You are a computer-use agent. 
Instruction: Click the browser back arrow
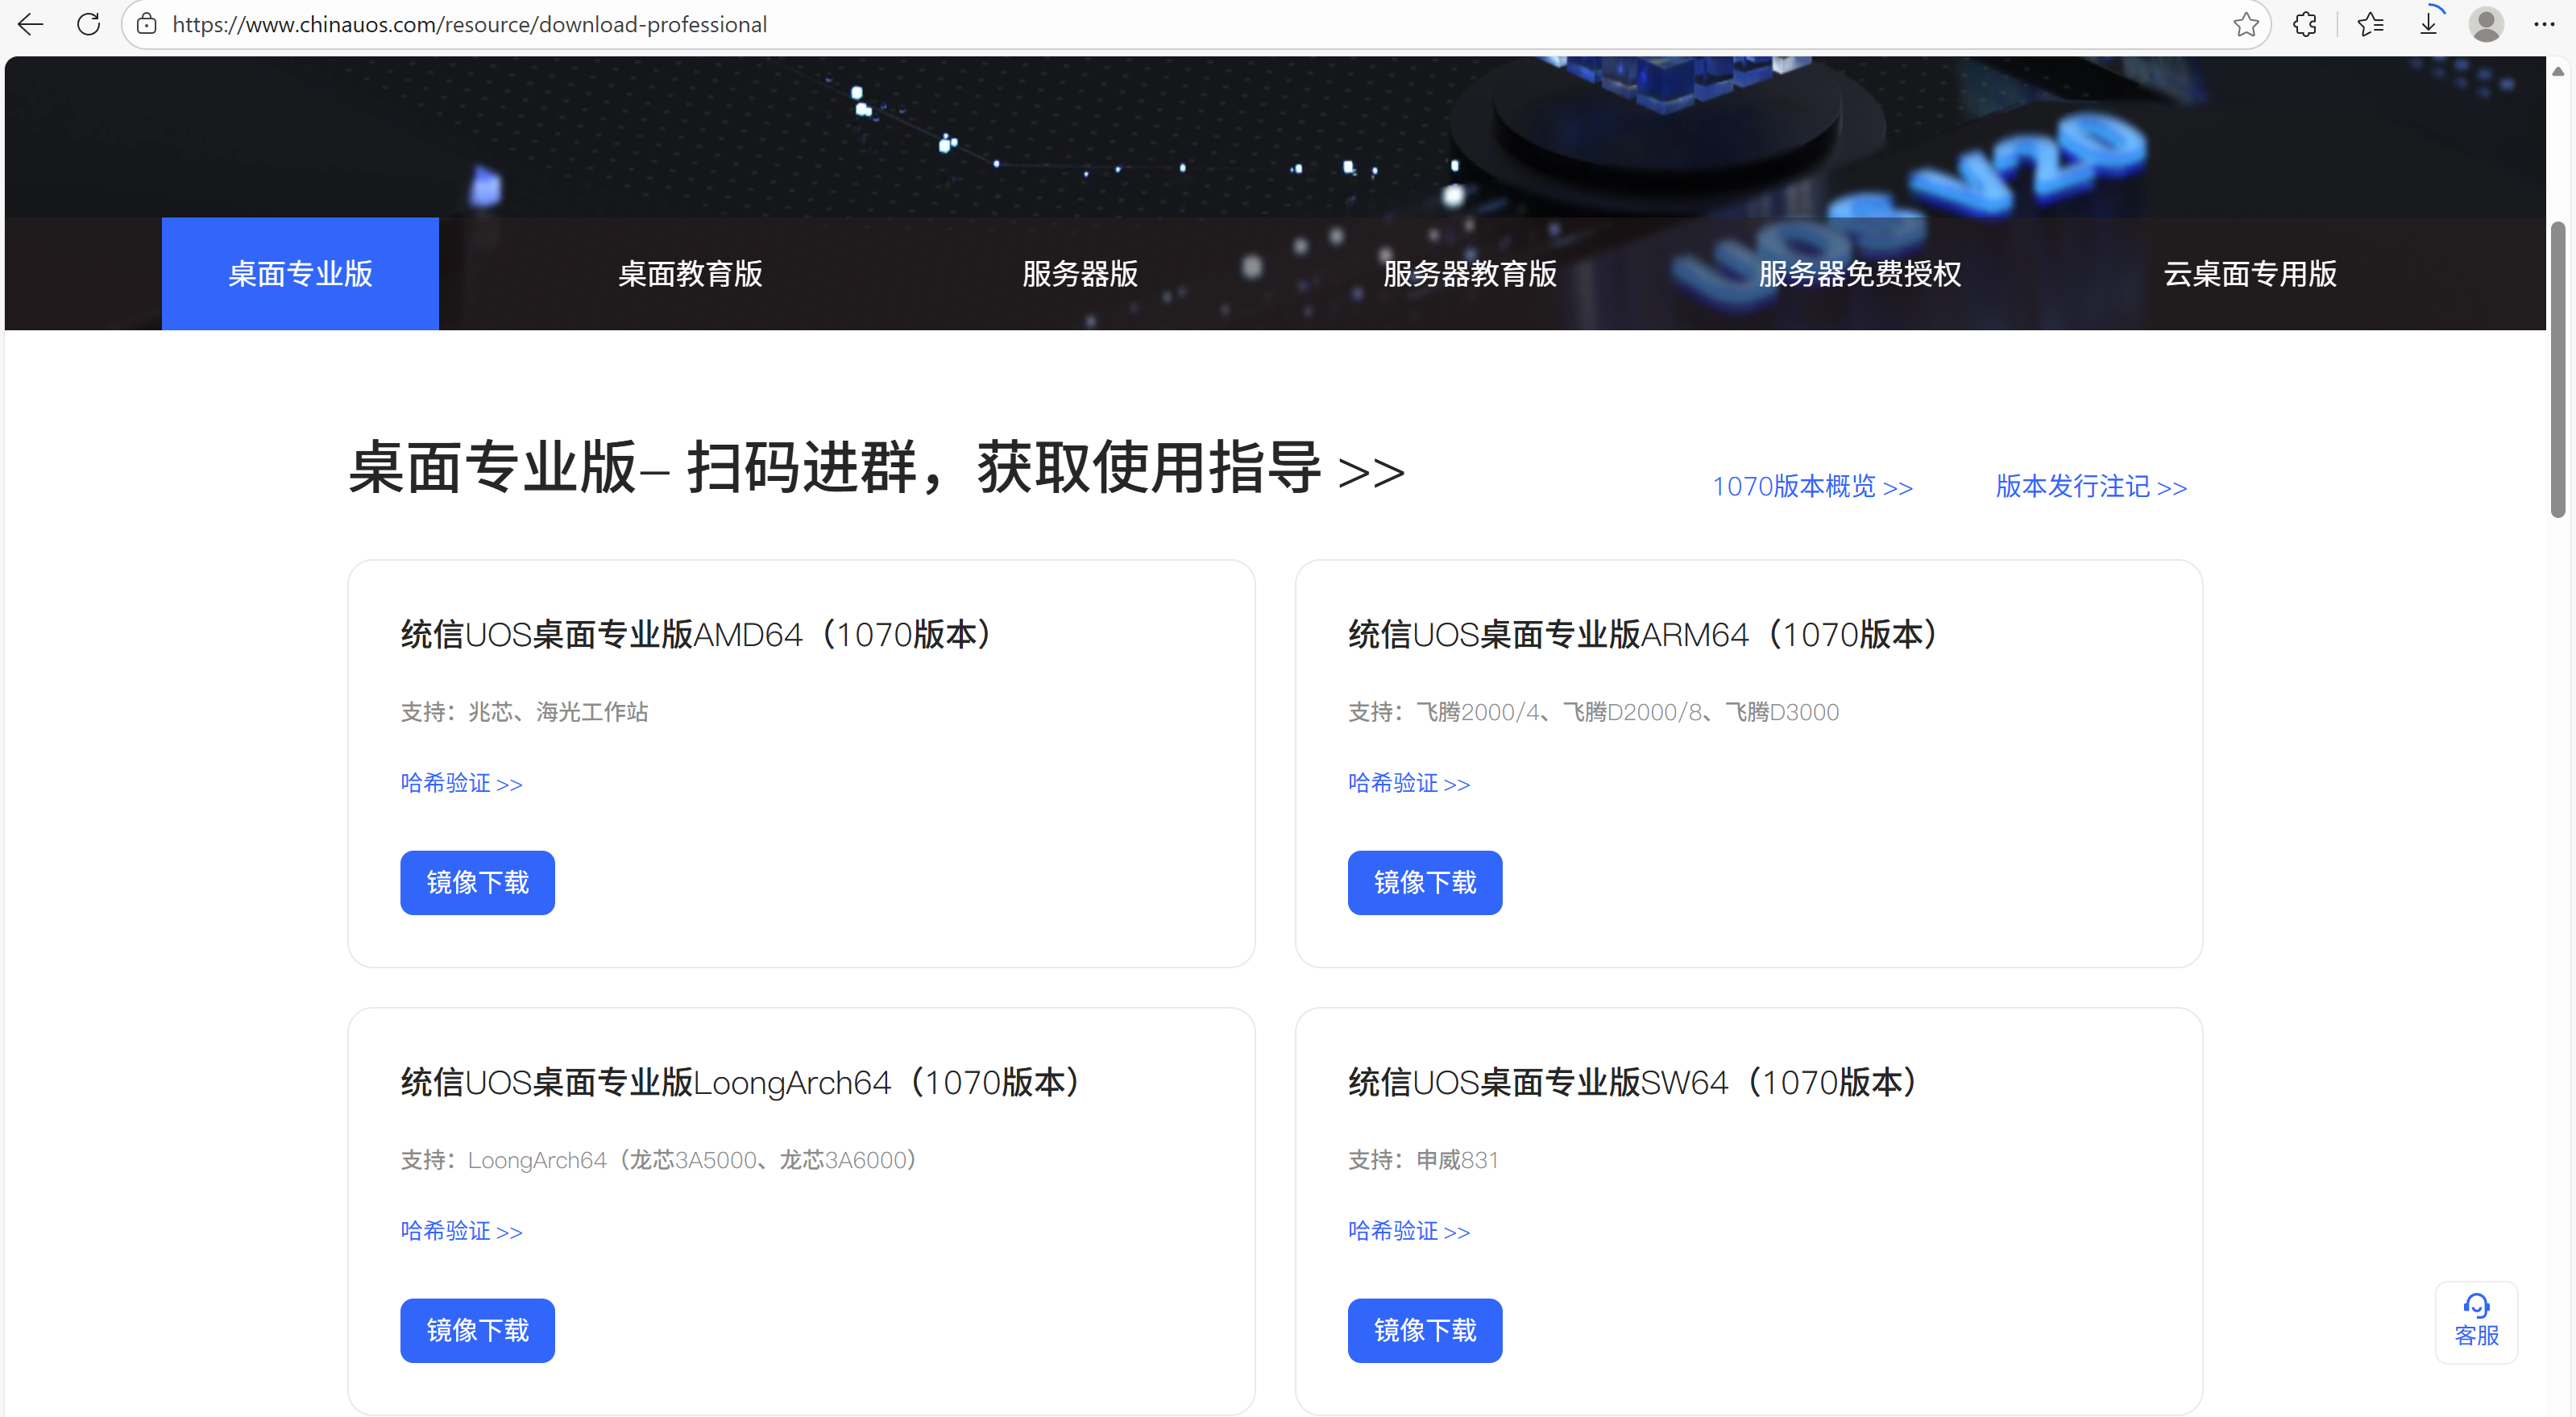pyautogui.click(x=31, y=24)
